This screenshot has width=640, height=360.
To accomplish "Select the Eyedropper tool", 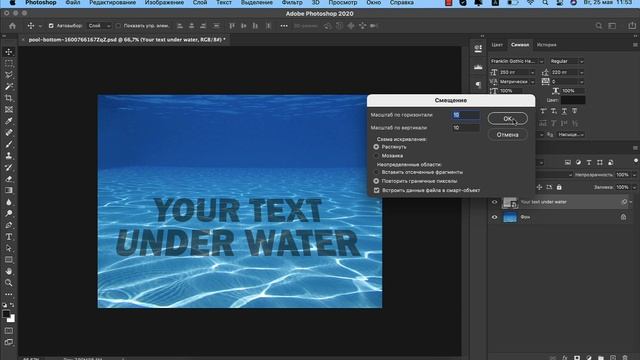I will click(9, 121).
